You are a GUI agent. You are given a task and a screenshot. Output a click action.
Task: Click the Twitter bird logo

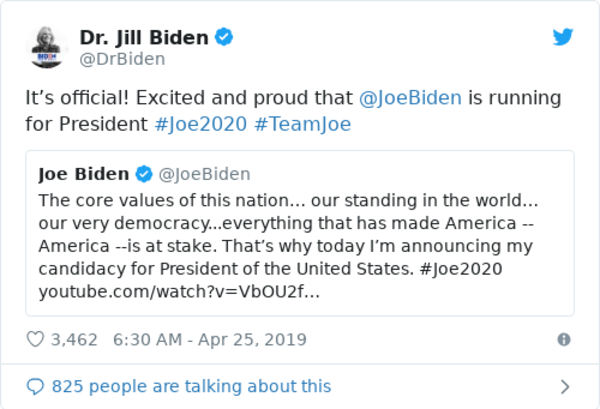pyautogui.click(x=563, y=38)
